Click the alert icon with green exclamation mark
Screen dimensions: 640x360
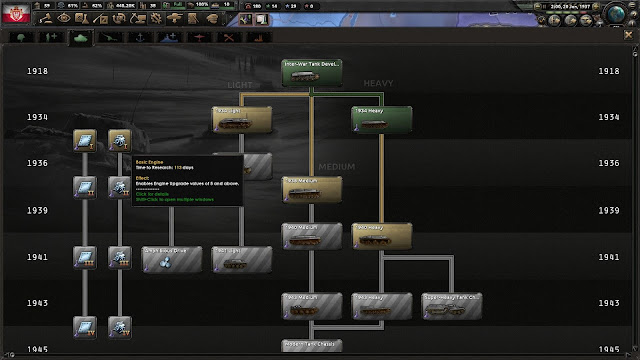pos(246,19)
